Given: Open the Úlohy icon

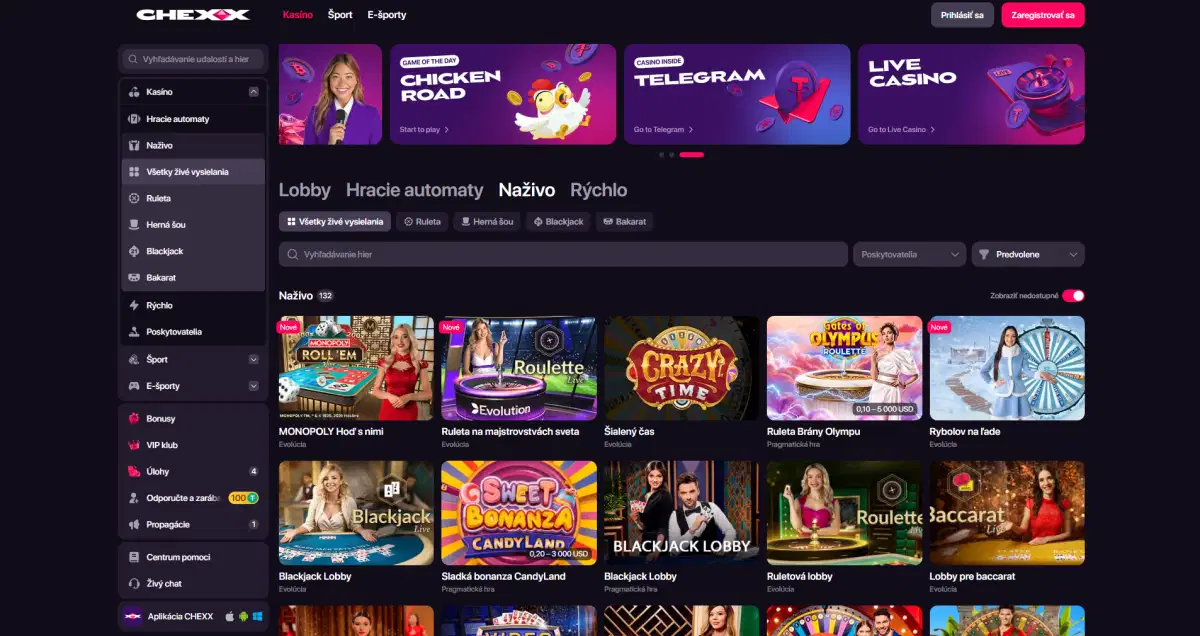Looking at the screenshot, I should 134,471.
